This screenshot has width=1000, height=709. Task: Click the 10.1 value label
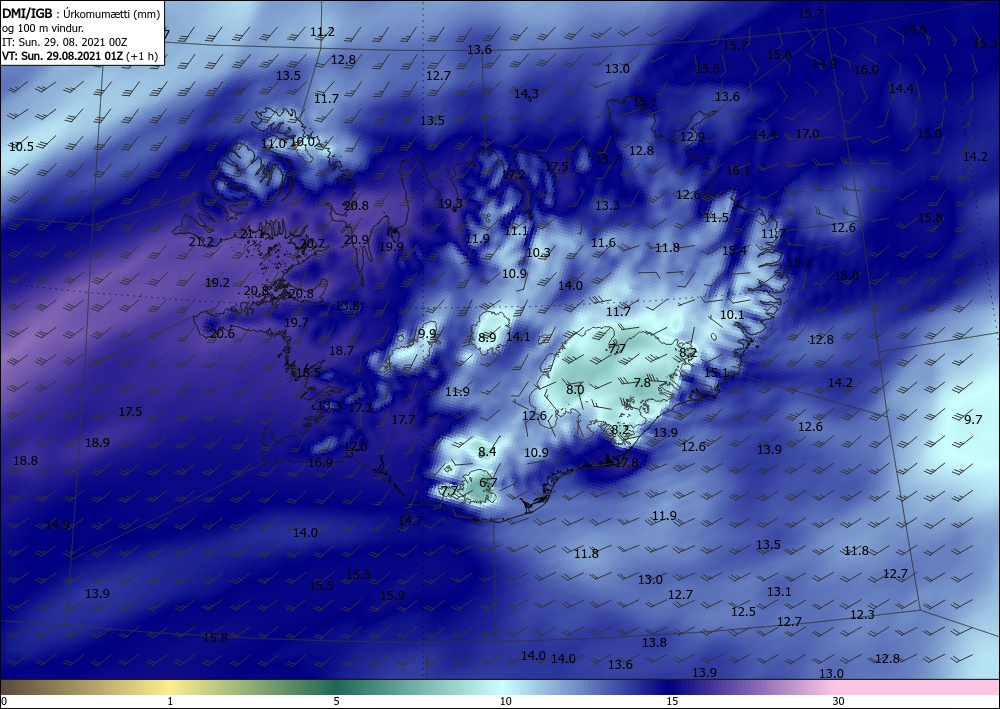(x=732, y=315)
